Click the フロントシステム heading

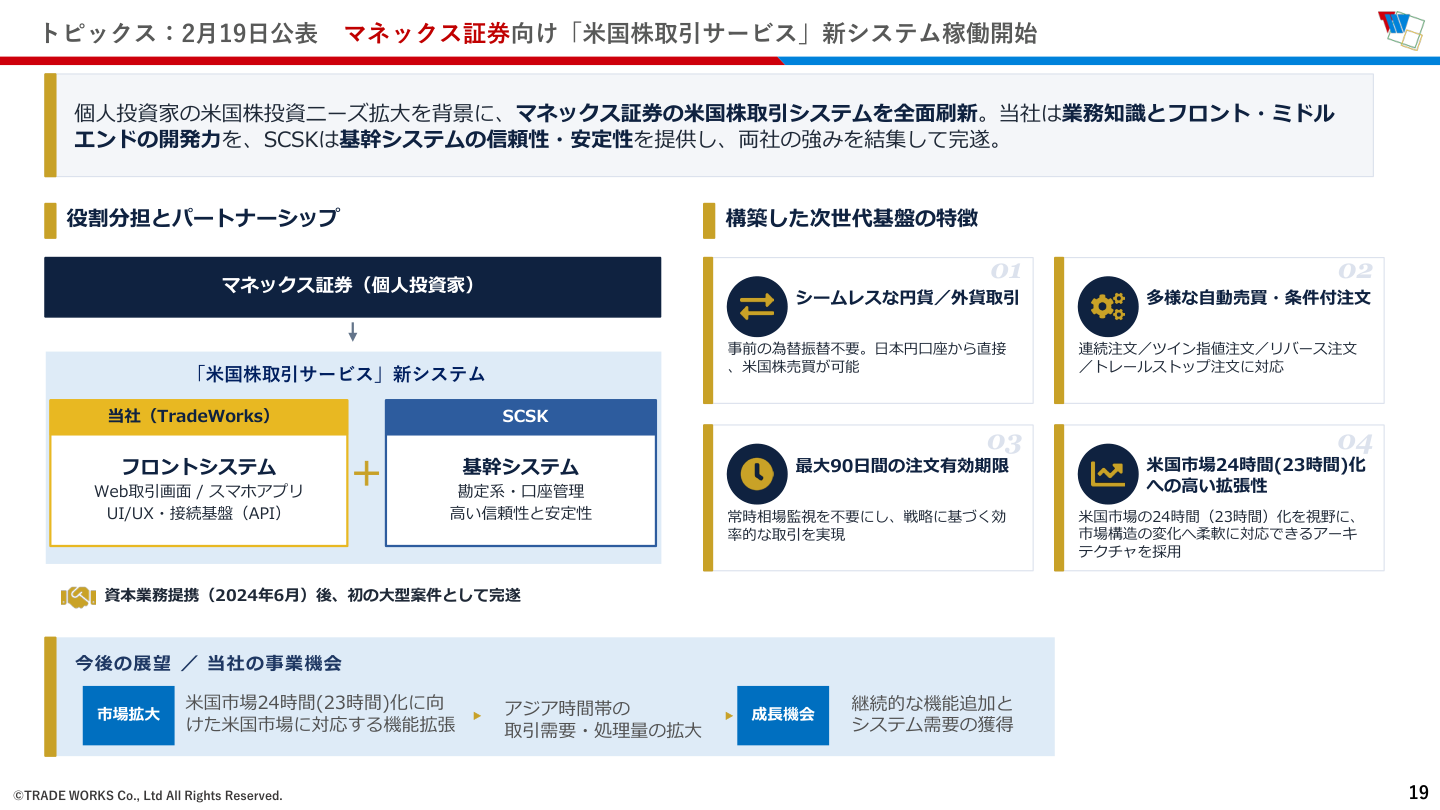[x=198, y=466]
